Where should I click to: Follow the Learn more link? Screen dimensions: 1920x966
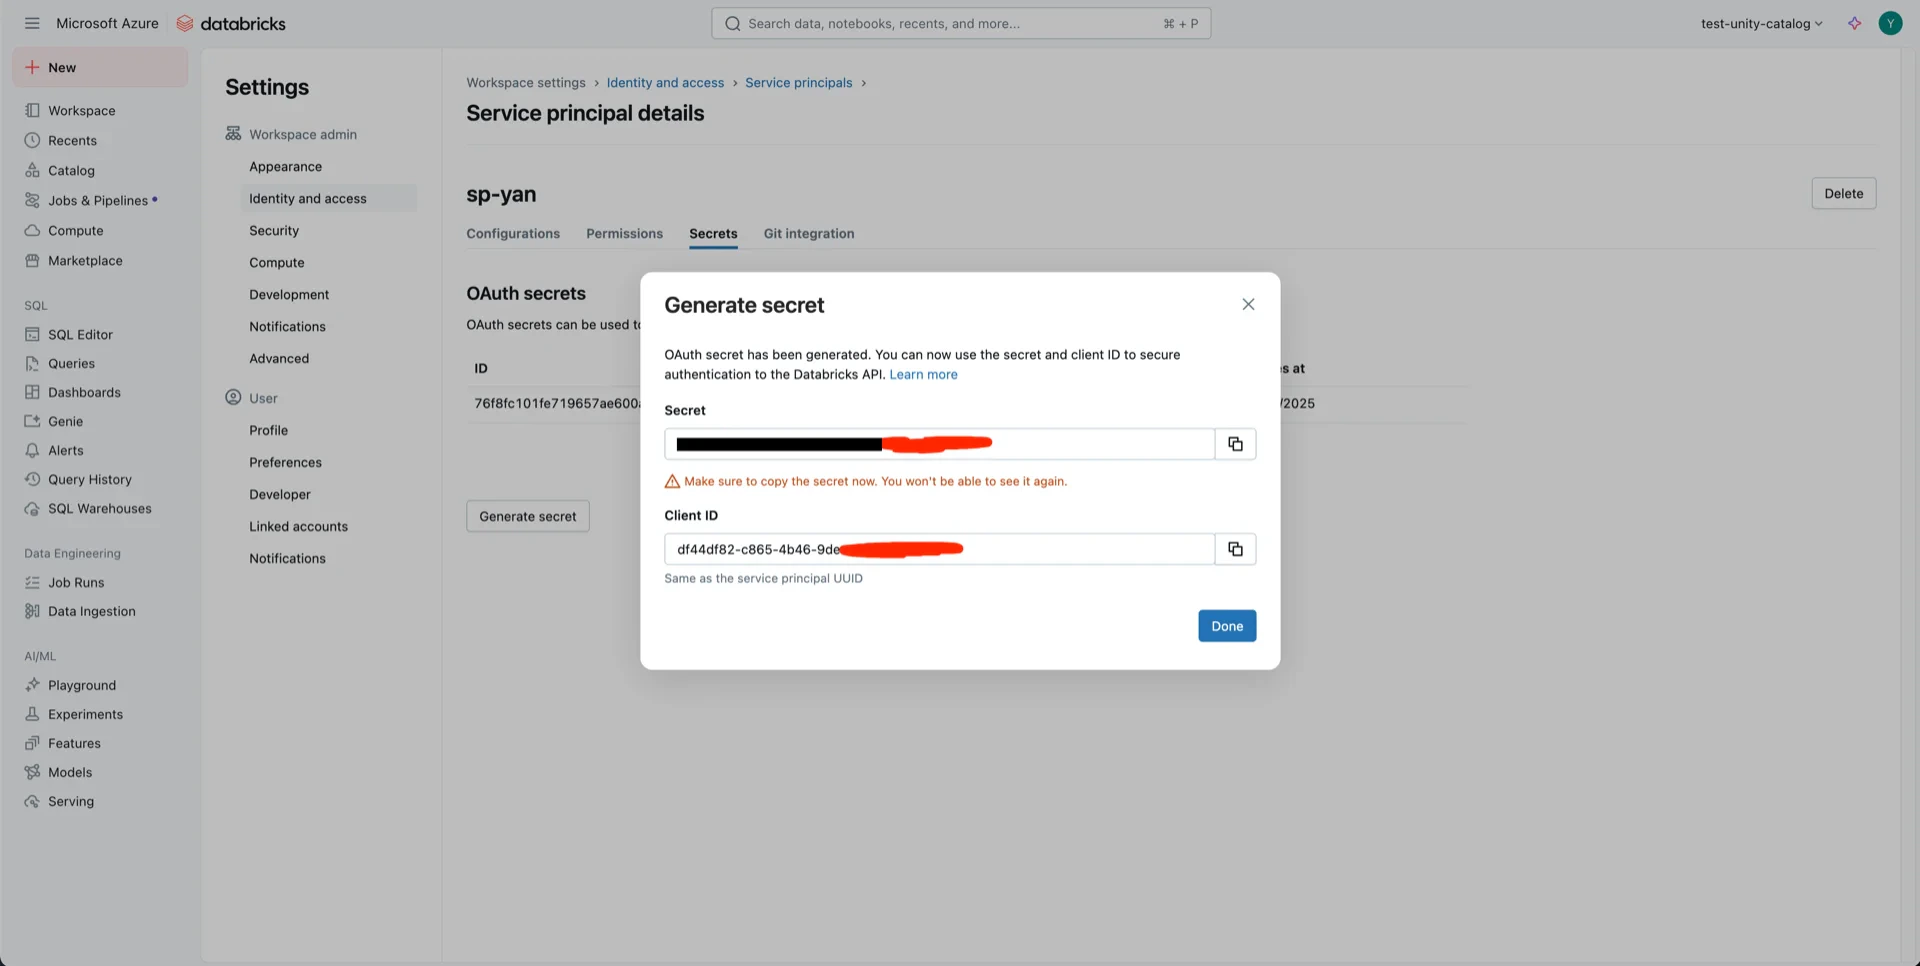[x=923, y=374]
